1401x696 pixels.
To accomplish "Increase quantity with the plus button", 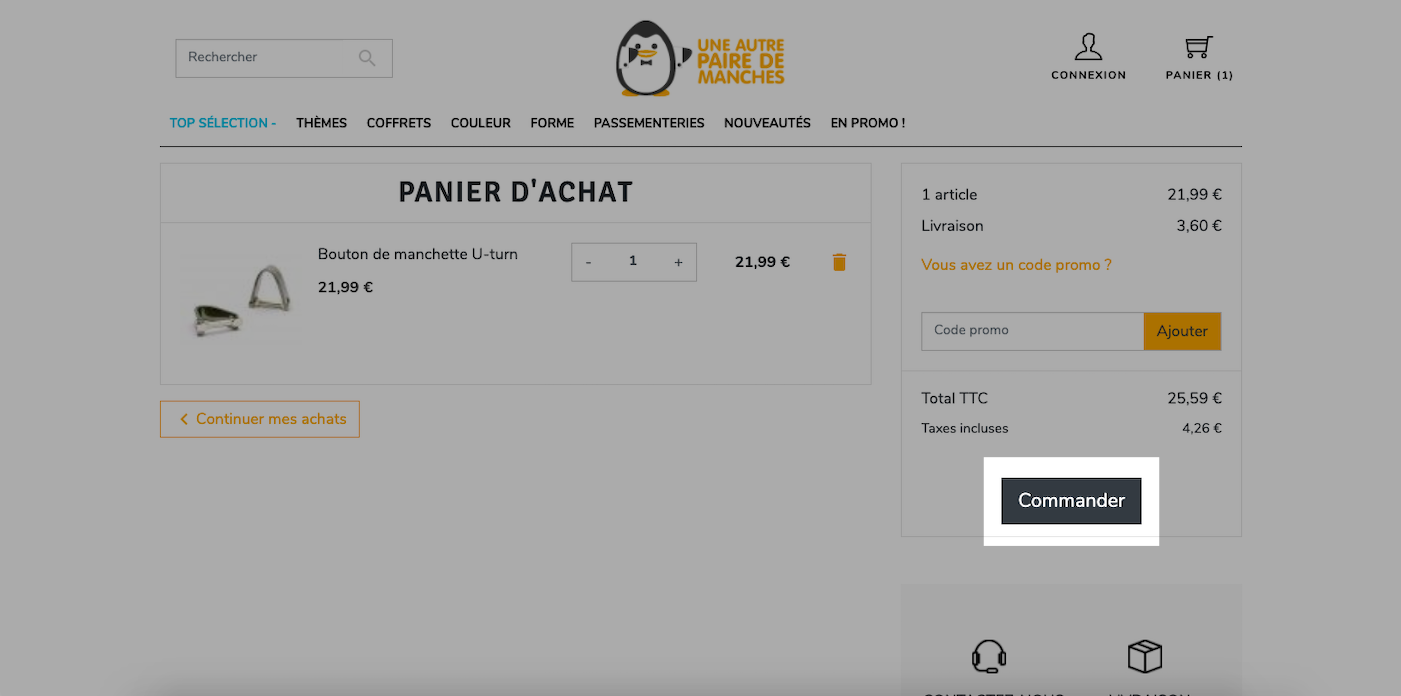I will [678, 262].
